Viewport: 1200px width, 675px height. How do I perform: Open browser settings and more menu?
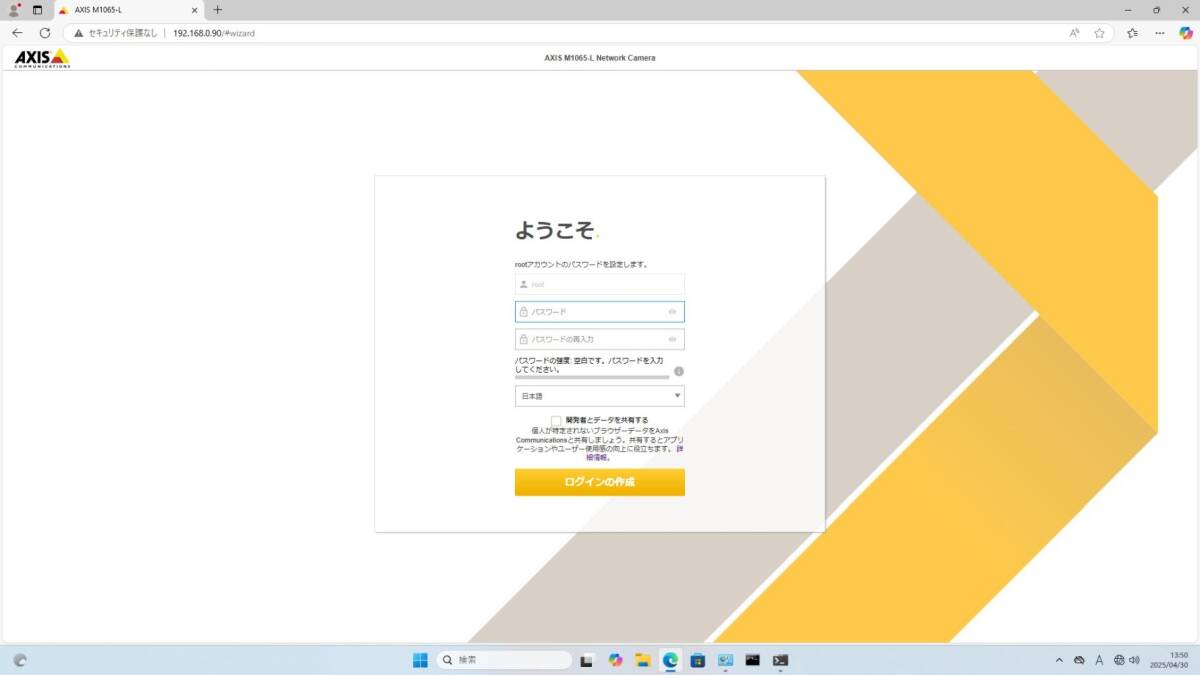pyautogui.click(x=1159, y=33)
